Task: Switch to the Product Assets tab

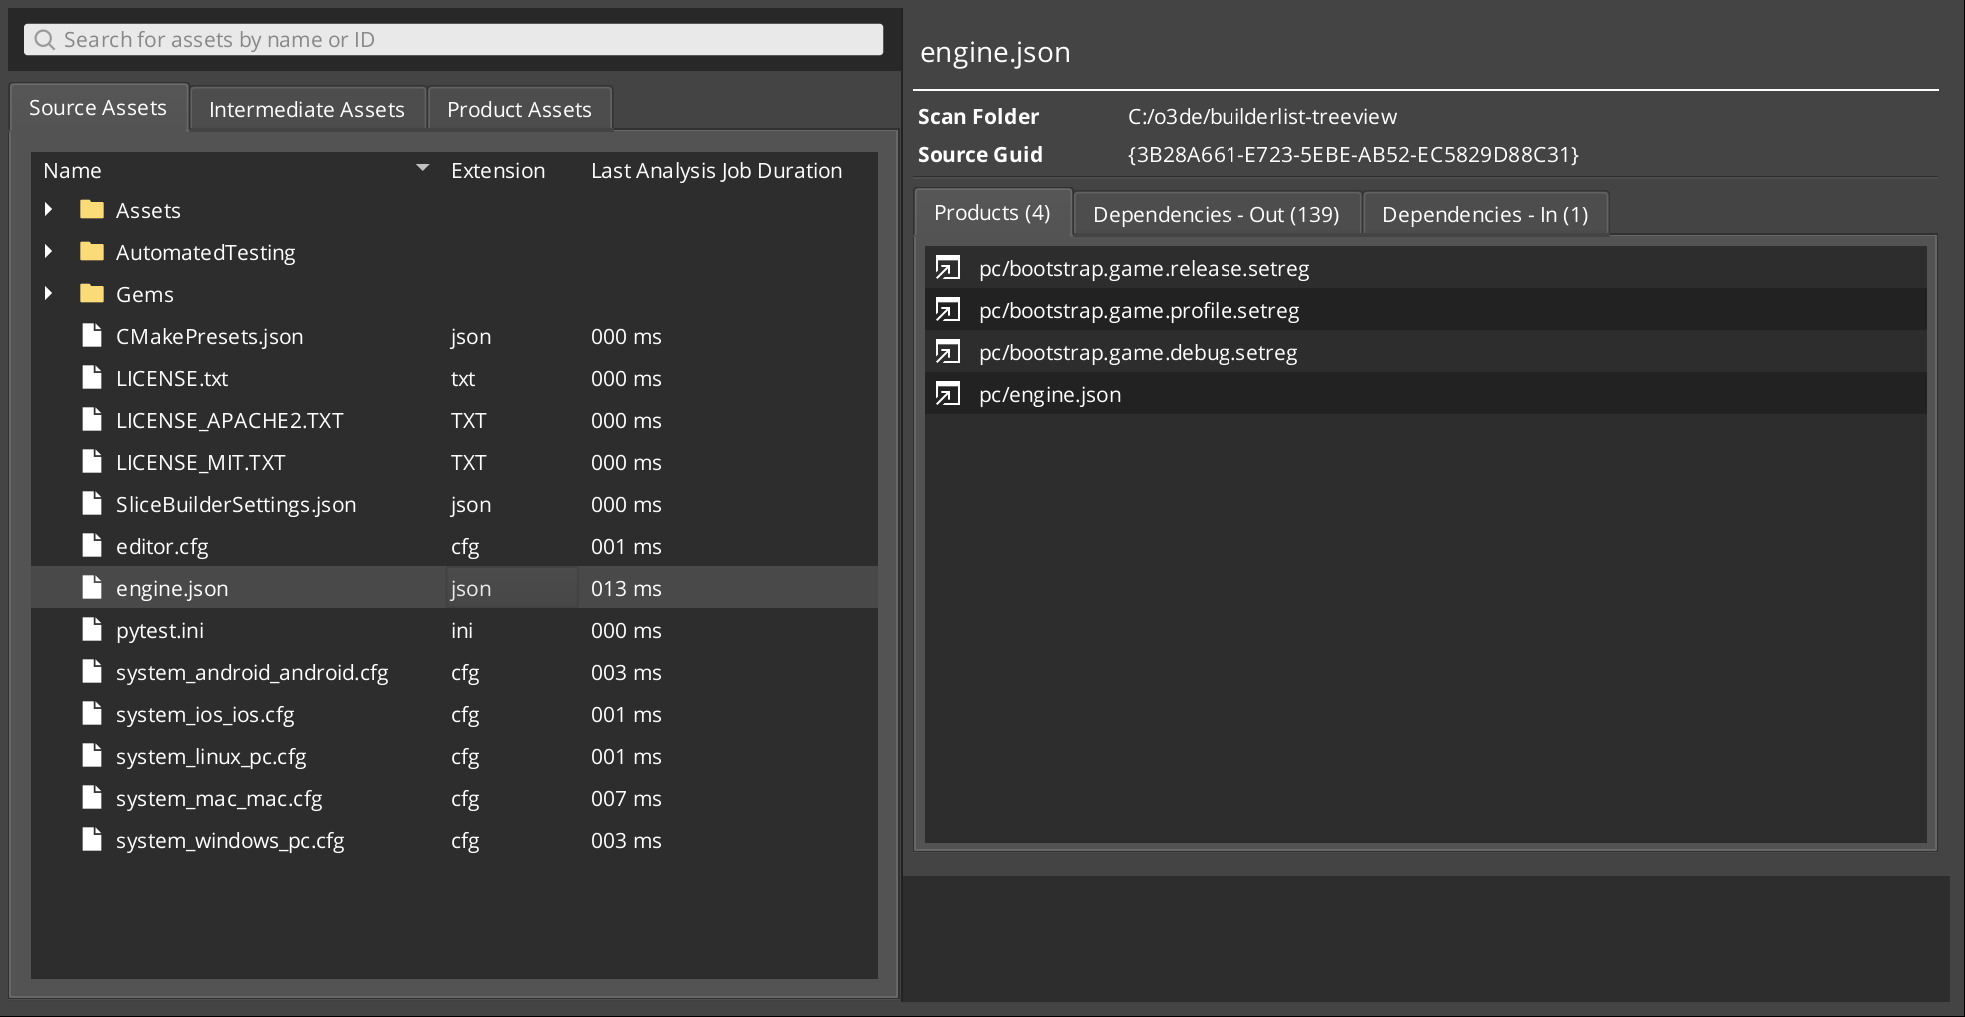Action: click(x=519, y=108)
